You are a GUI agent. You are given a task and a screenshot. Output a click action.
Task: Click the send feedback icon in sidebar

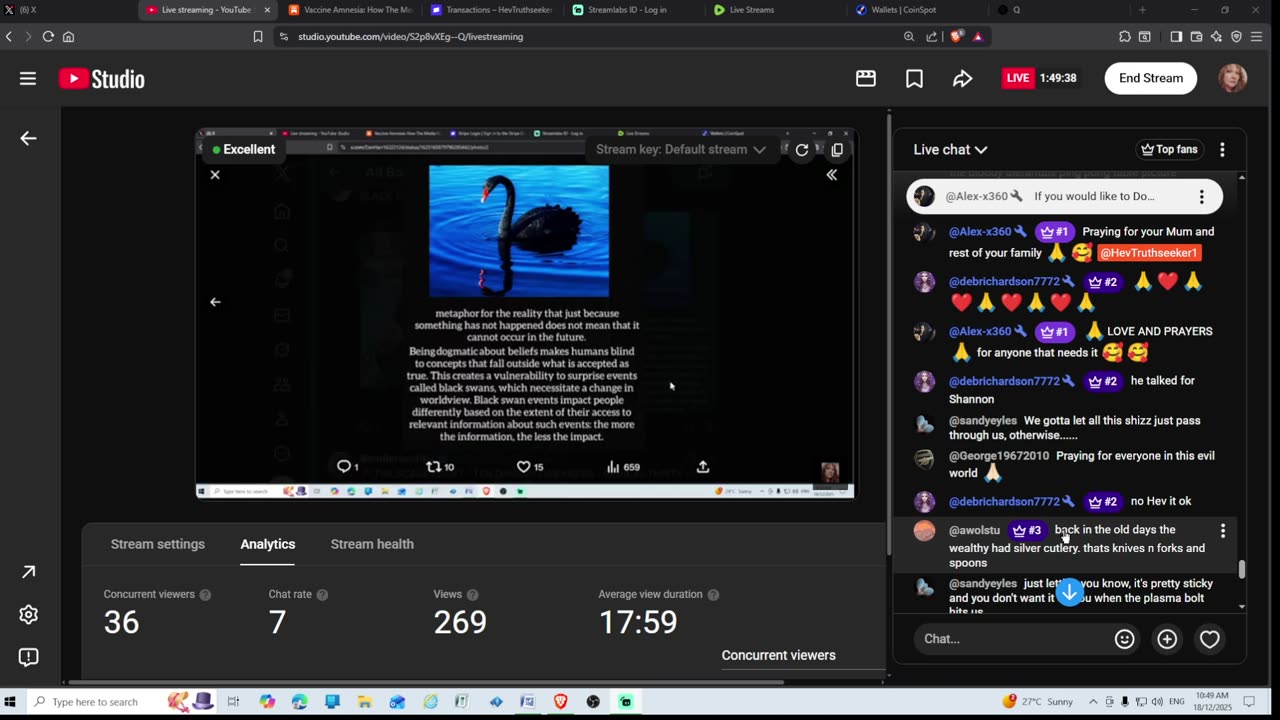tap(28, 657)
